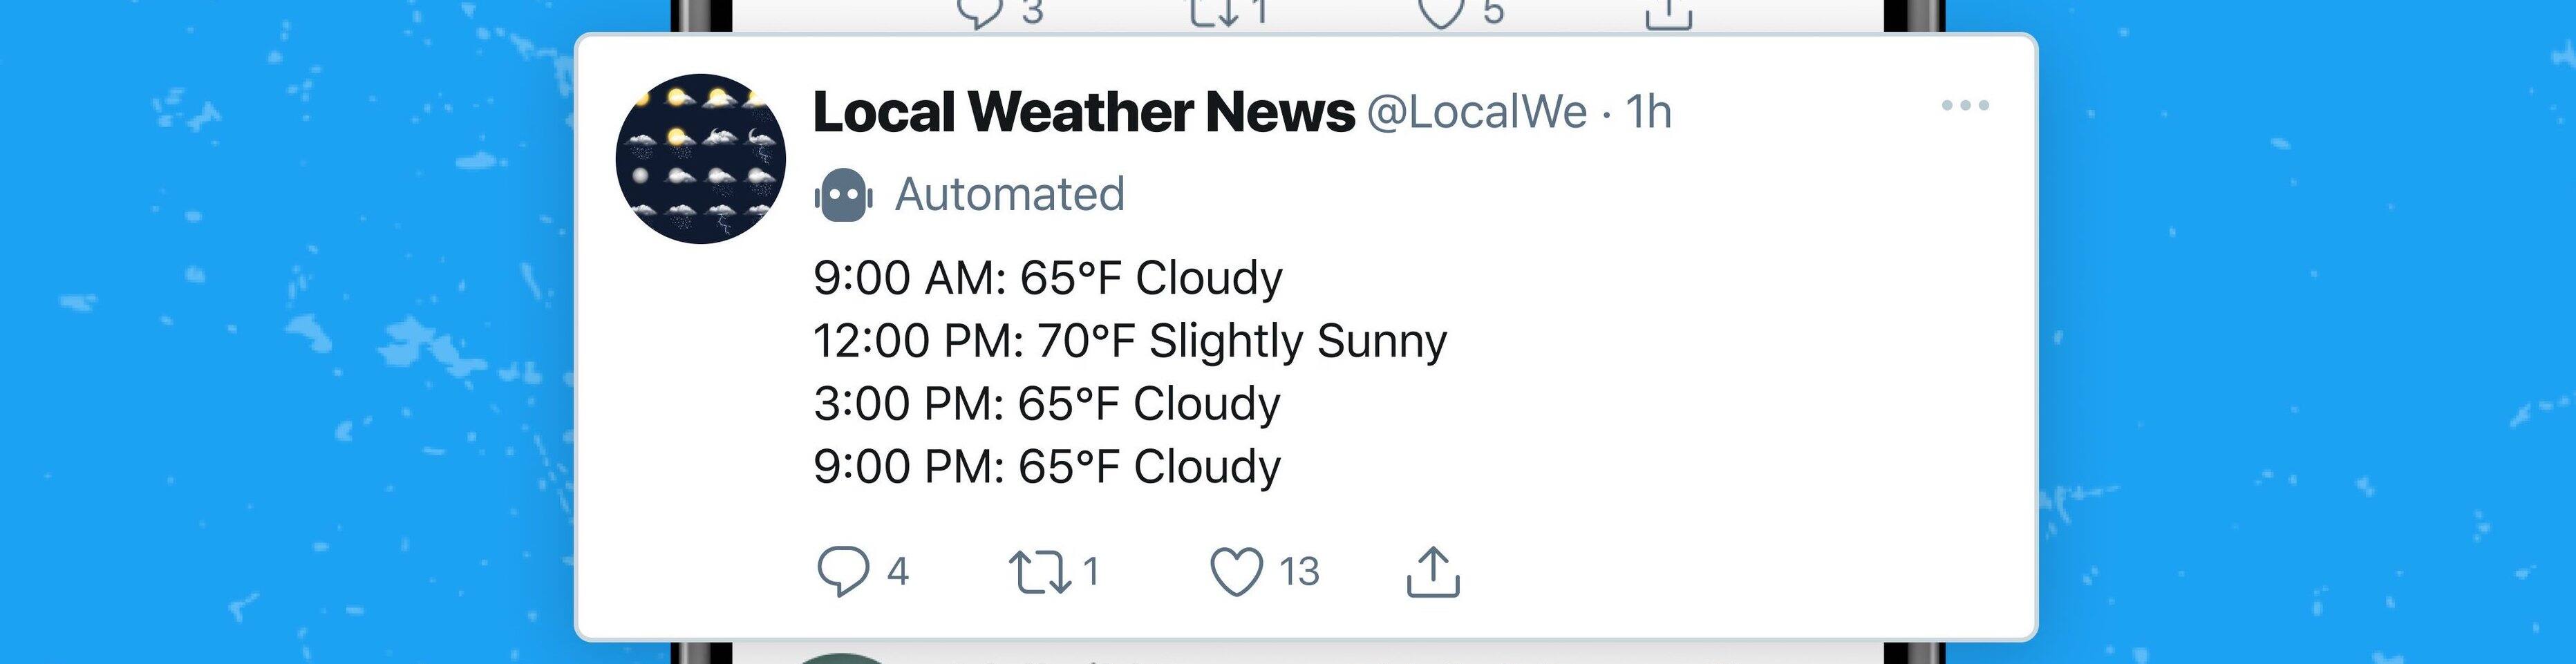Click the 9:00 PM 65°F Cloudy line

(1046, 466)
